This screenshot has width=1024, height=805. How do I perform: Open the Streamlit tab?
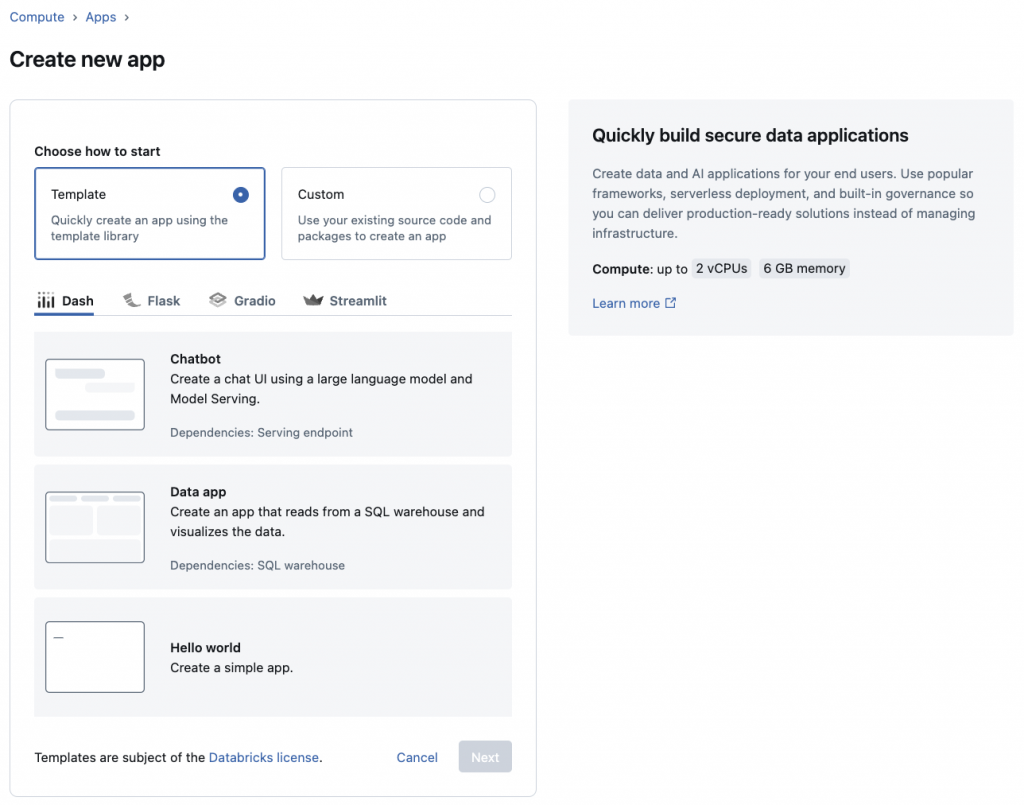click(x=357, y=301)
